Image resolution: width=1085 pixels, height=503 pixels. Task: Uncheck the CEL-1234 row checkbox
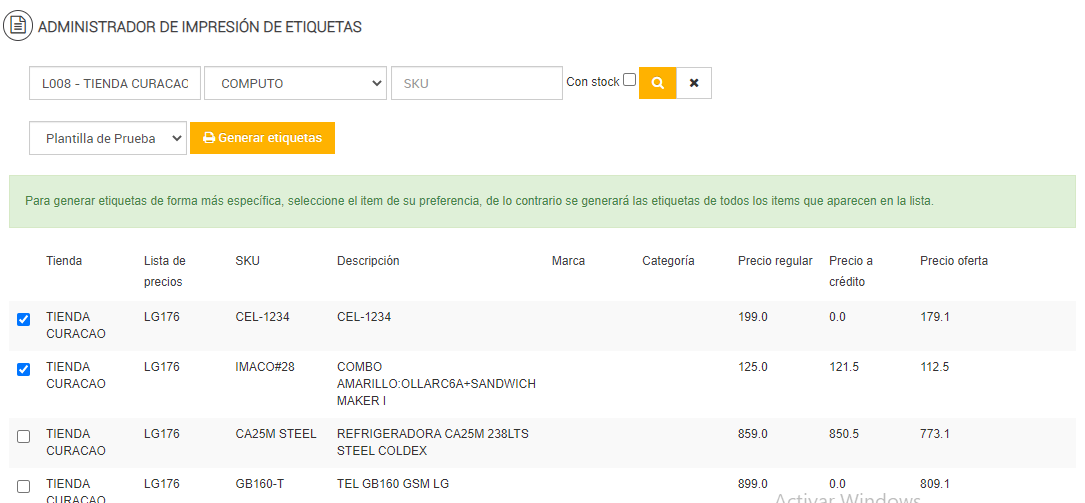pos(24,320)
